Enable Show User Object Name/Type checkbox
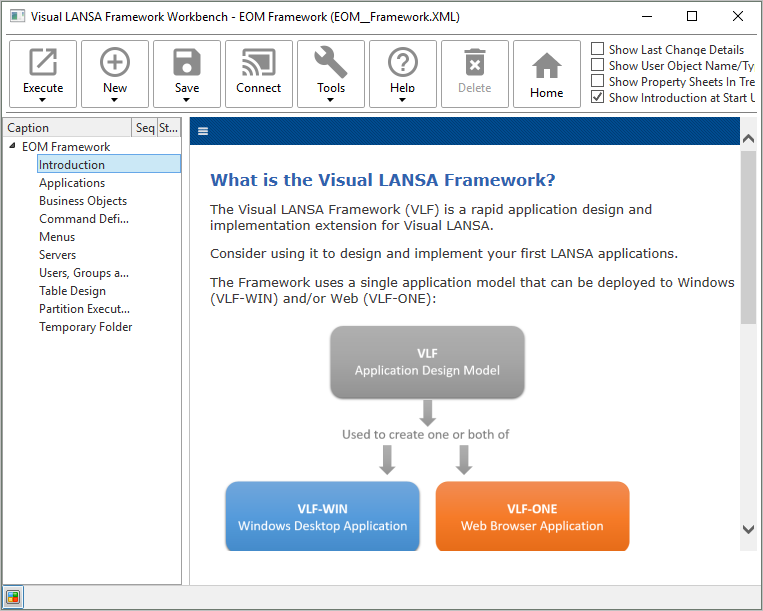This screenshot has width=763, height=611. tap(598, 65)
